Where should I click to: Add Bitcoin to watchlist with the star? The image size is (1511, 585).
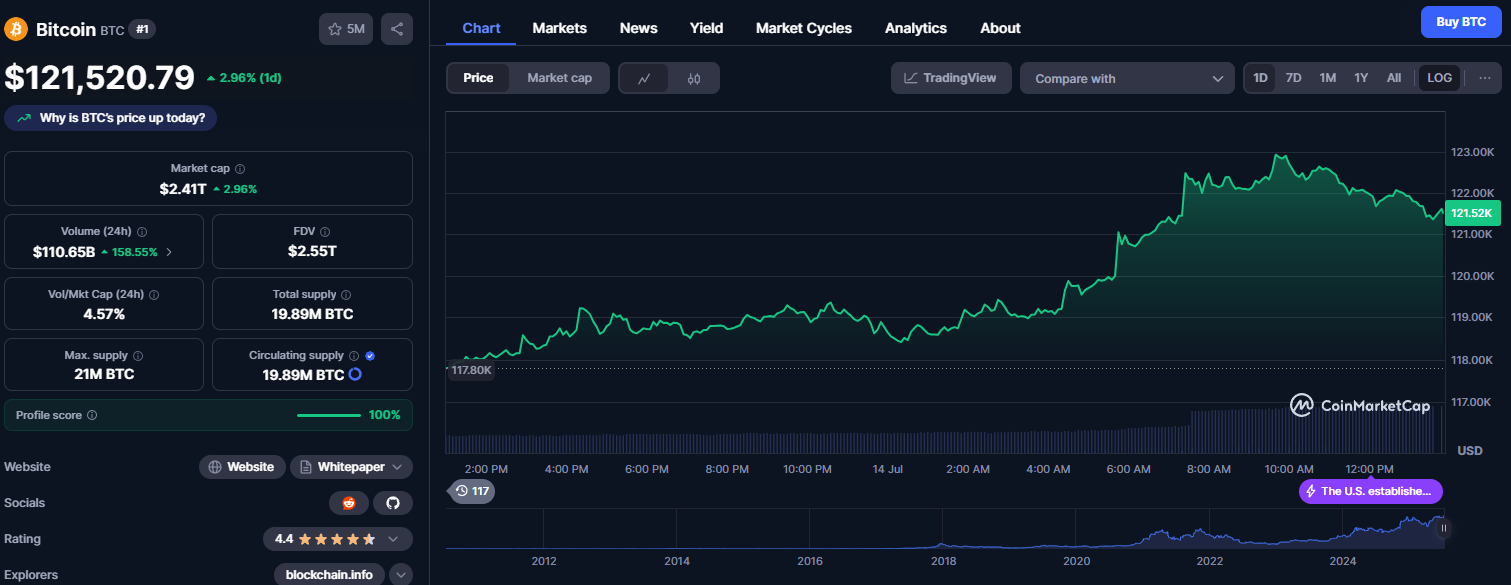coord(346,29)
